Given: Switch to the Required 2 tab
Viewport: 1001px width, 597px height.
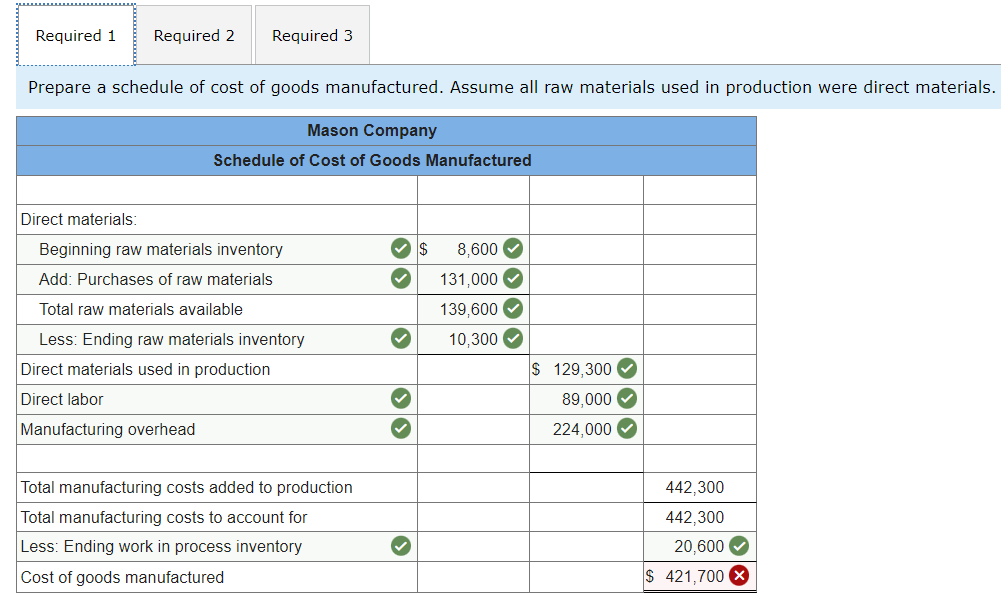Looking at the screenshot, I should point(193,34).
